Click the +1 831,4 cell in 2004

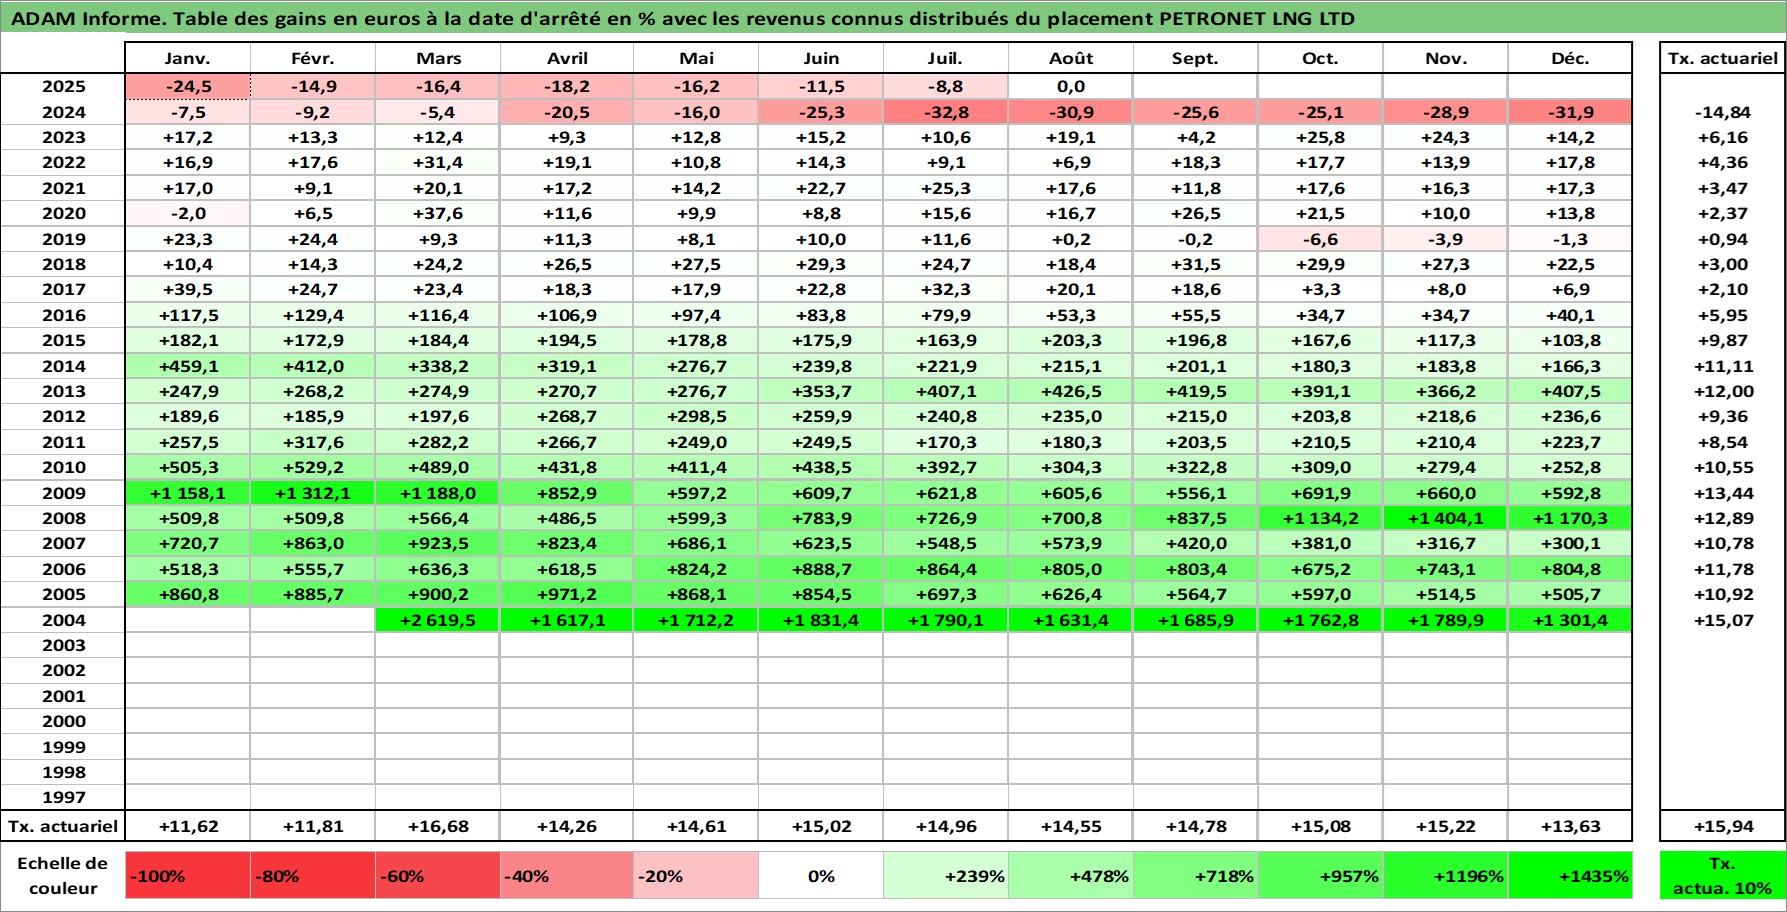pos(820,620)
